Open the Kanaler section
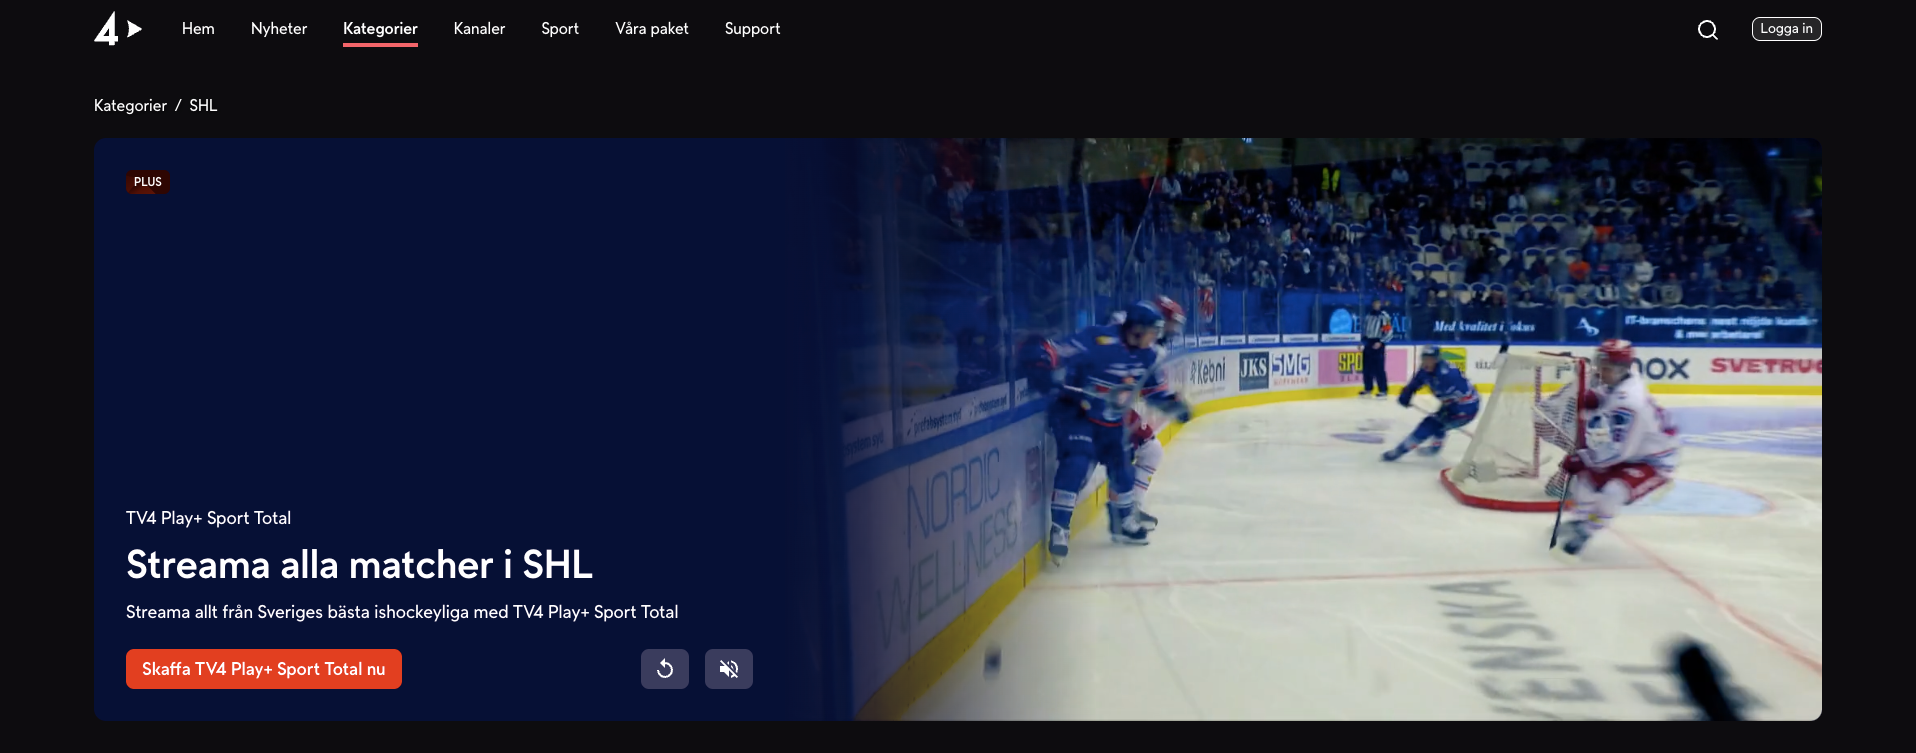 [479, 29]
